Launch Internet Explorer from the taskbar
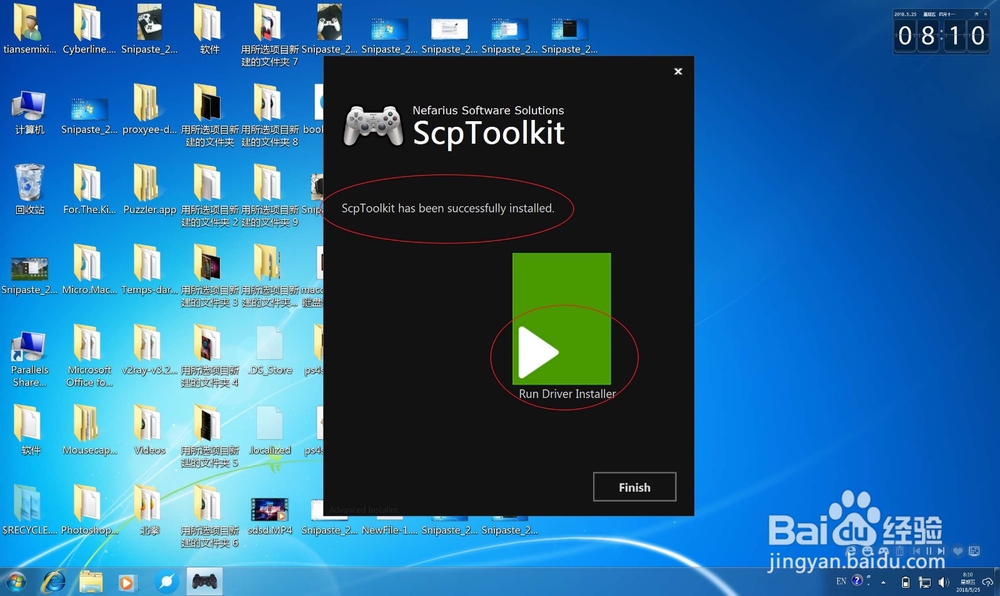The height and width of the screenshot is (596, 1000). click(54, 581)
